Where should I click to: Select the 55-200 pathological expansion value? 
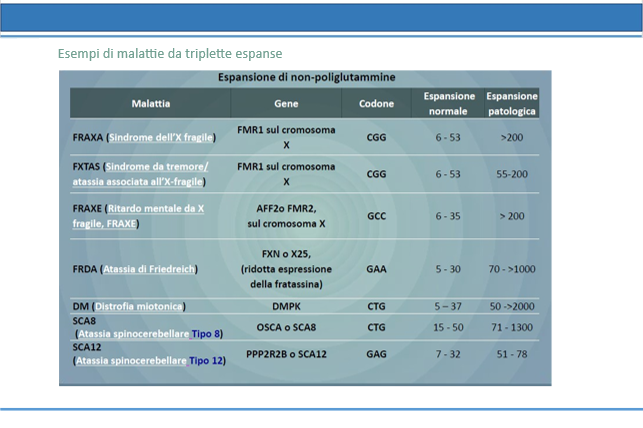[x=512, y=174]
